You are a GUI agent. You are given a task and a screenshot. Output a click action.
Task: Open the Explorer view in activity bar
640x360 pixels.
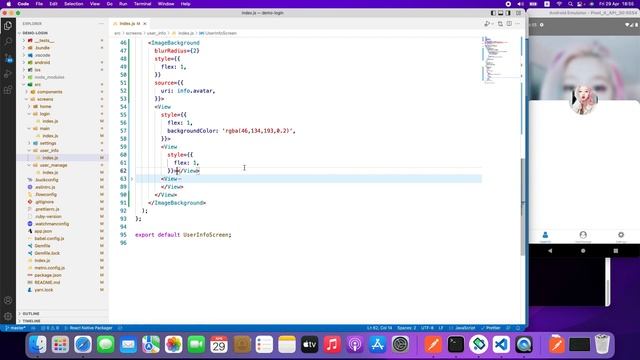pos(8,26)
